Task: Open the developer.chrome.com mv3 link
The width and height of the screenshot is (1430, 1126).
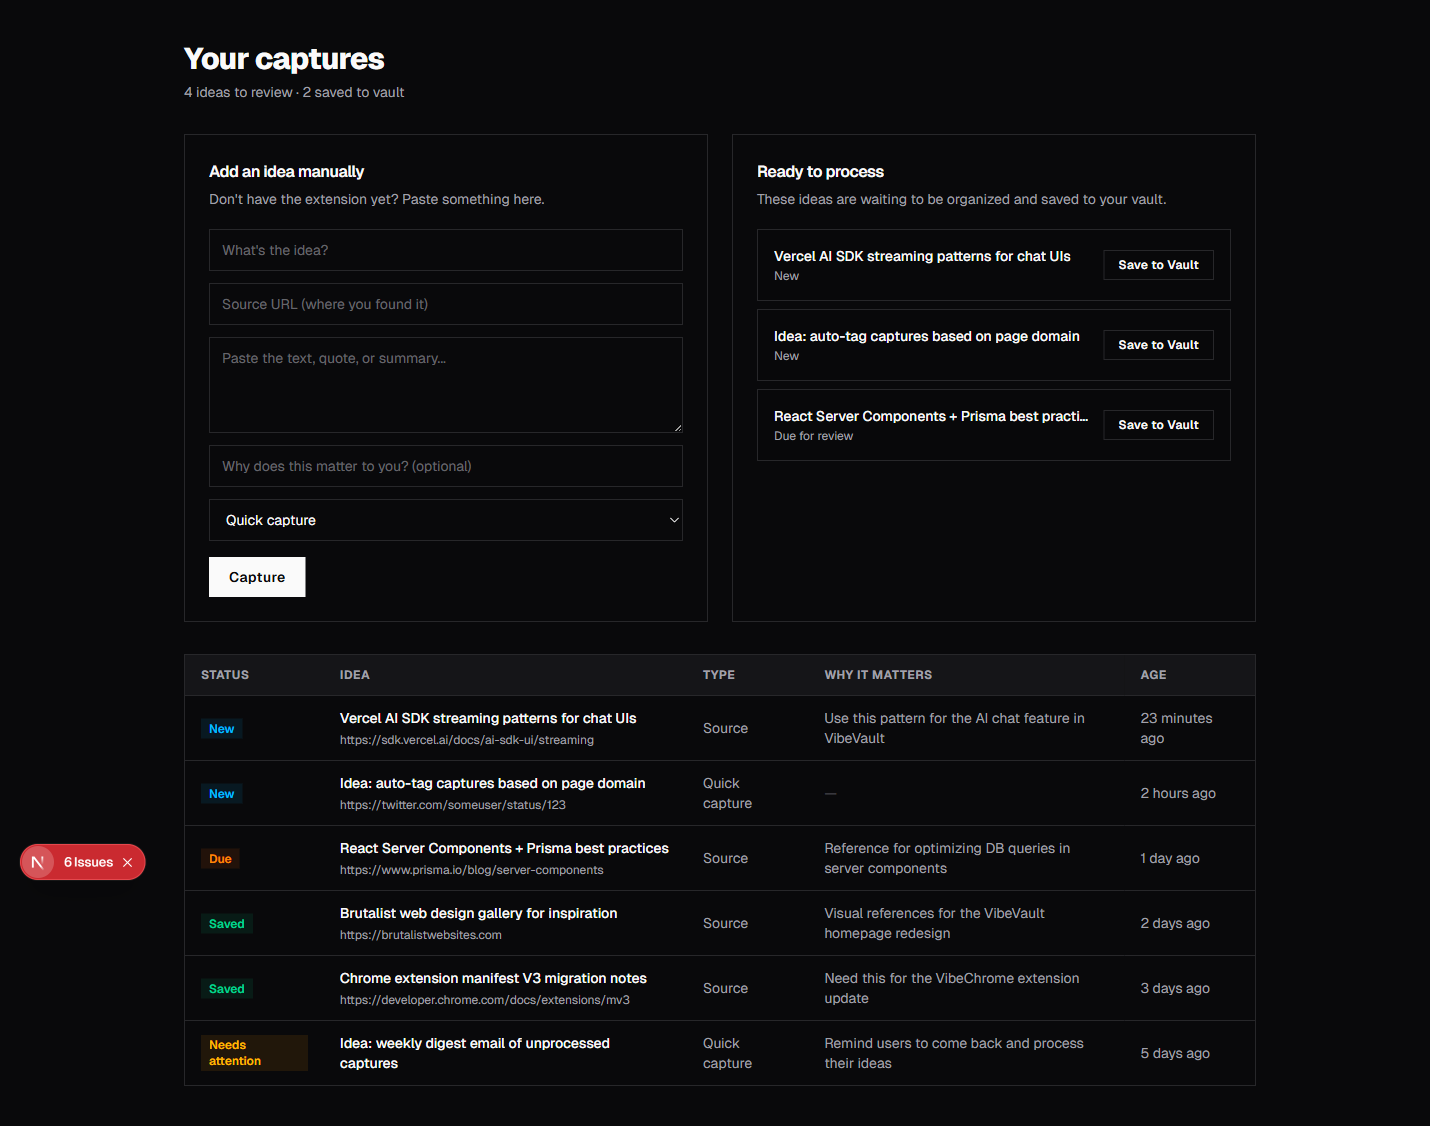Action: pyautogui.click(x=484, y=1000)
